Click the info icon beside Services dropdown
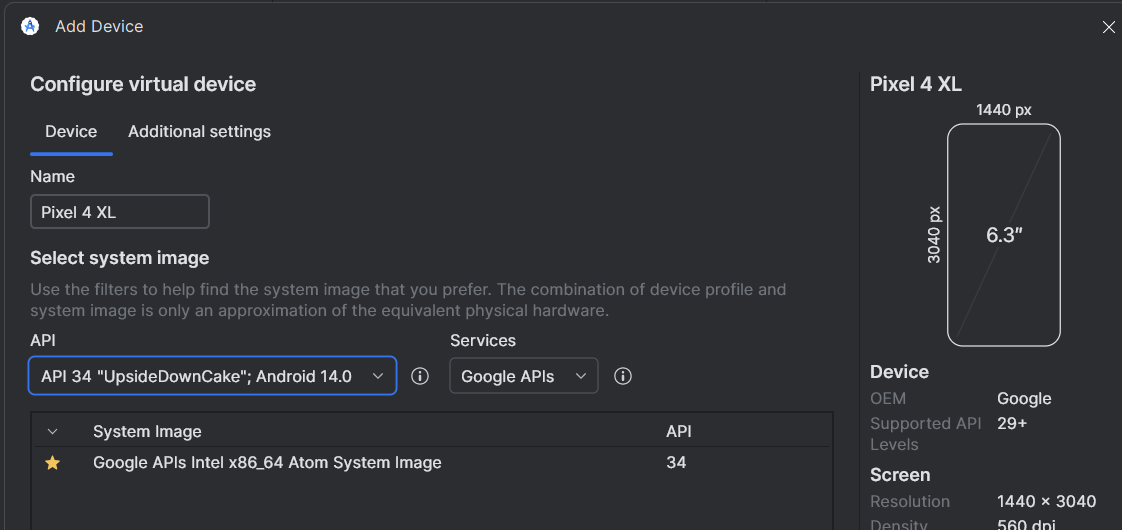This screenshot has width=1122, height=530. coord(623,376)
